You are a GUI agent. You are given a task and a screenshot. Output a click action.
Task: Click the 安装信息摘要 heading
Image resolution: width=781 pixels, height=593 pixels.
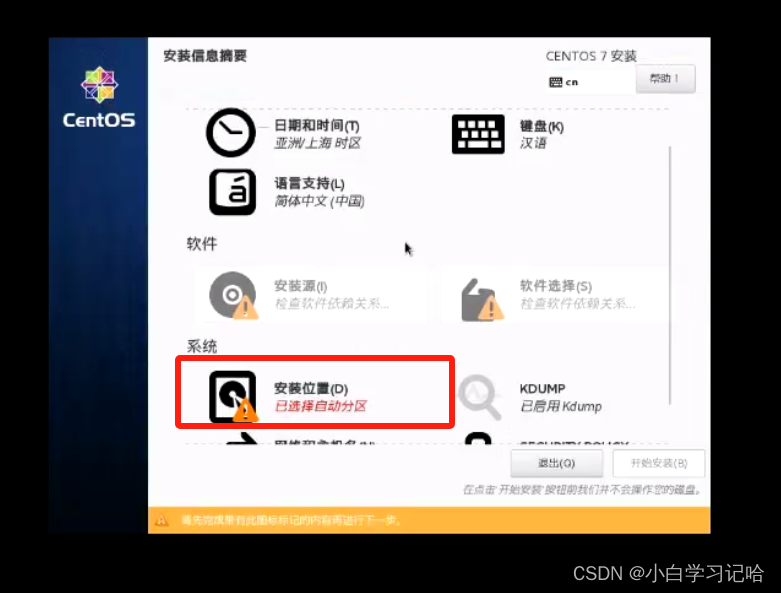point(205,56)
